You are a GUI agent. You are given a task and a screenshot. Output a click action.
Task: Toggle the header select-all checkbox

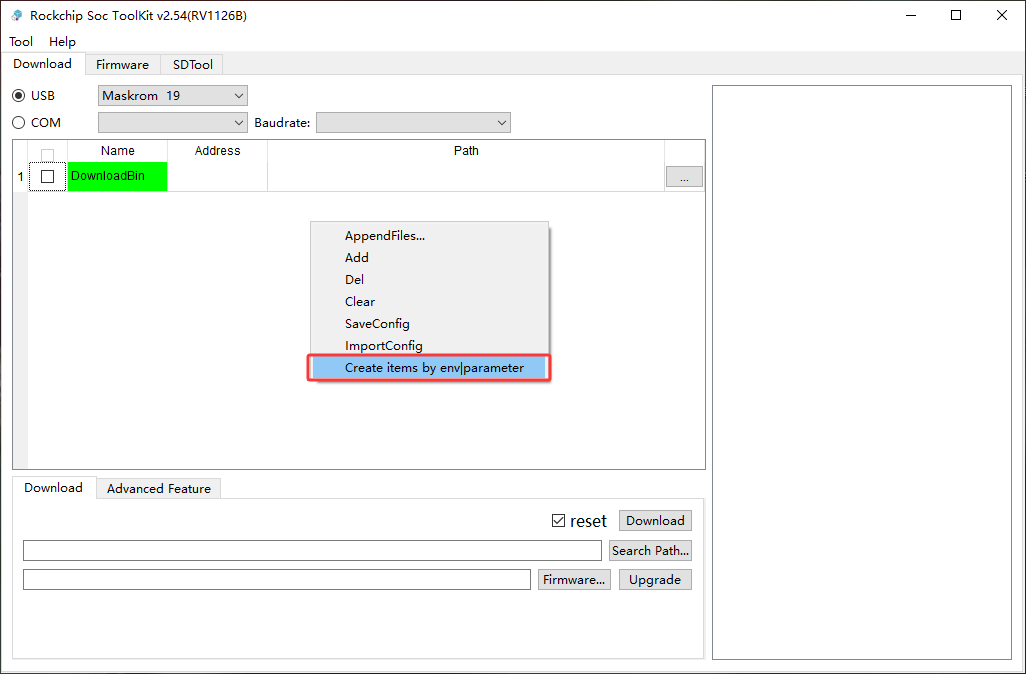pyautogui.click(x=47, y=155)
